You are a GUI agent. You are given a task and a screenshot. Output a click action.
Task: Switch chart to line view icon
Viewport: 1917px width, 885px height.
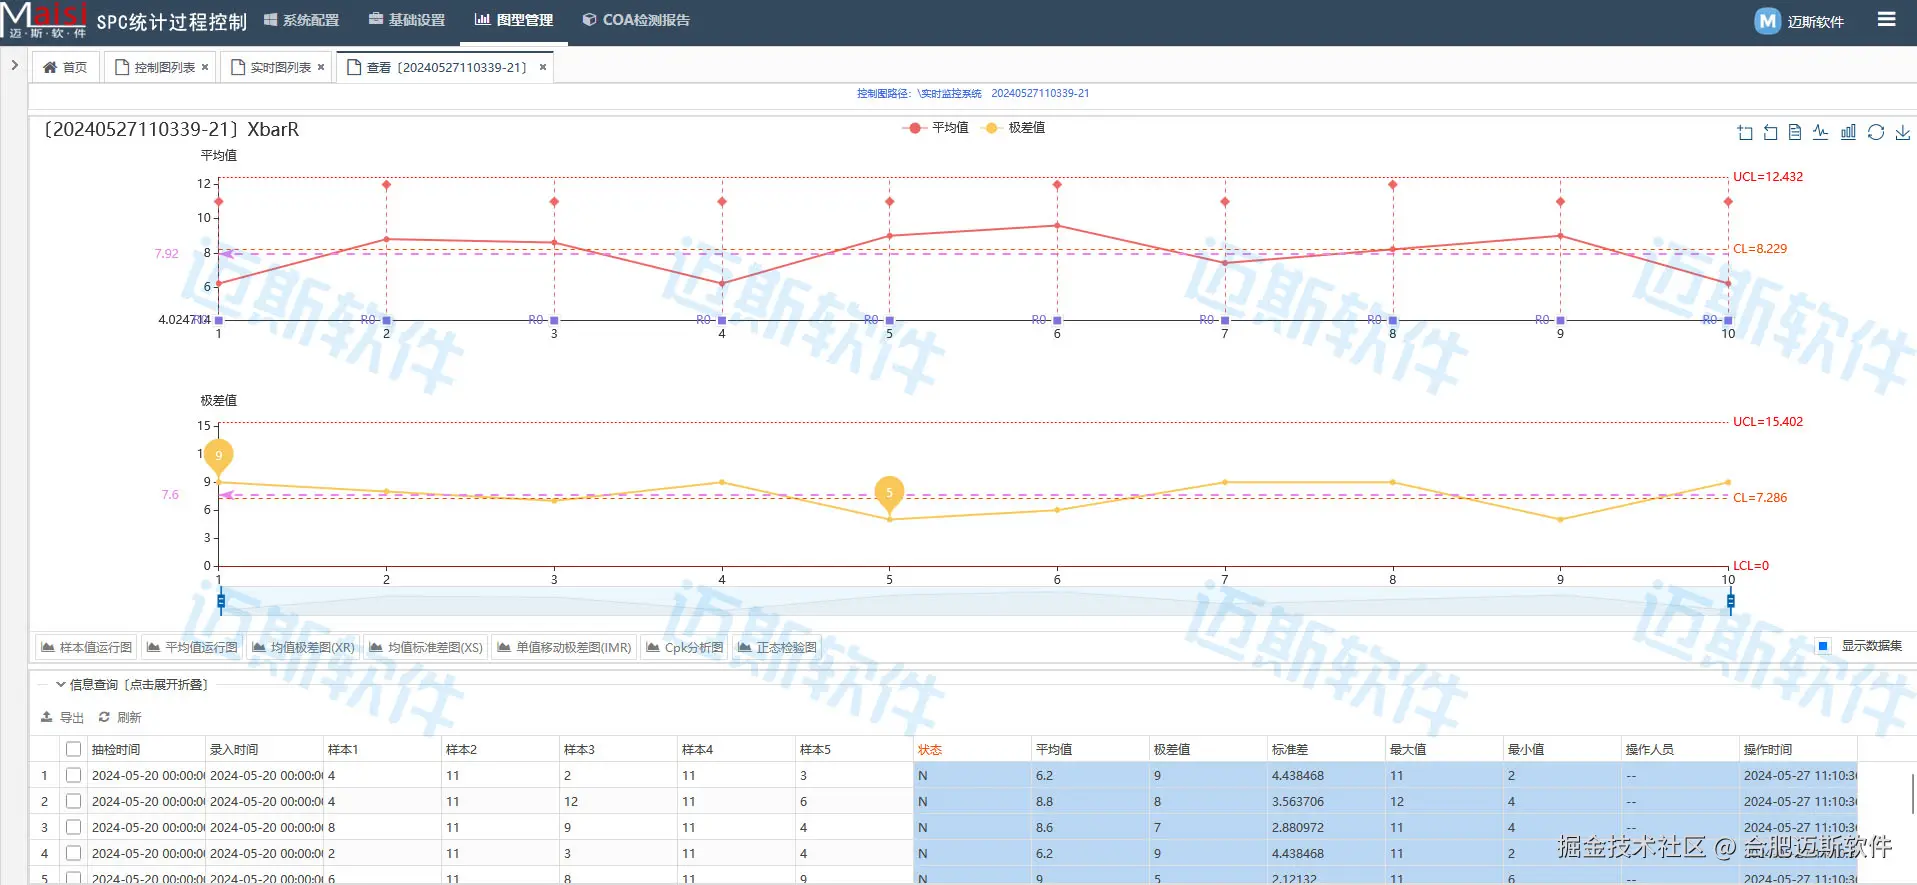tap(1820, 132)
